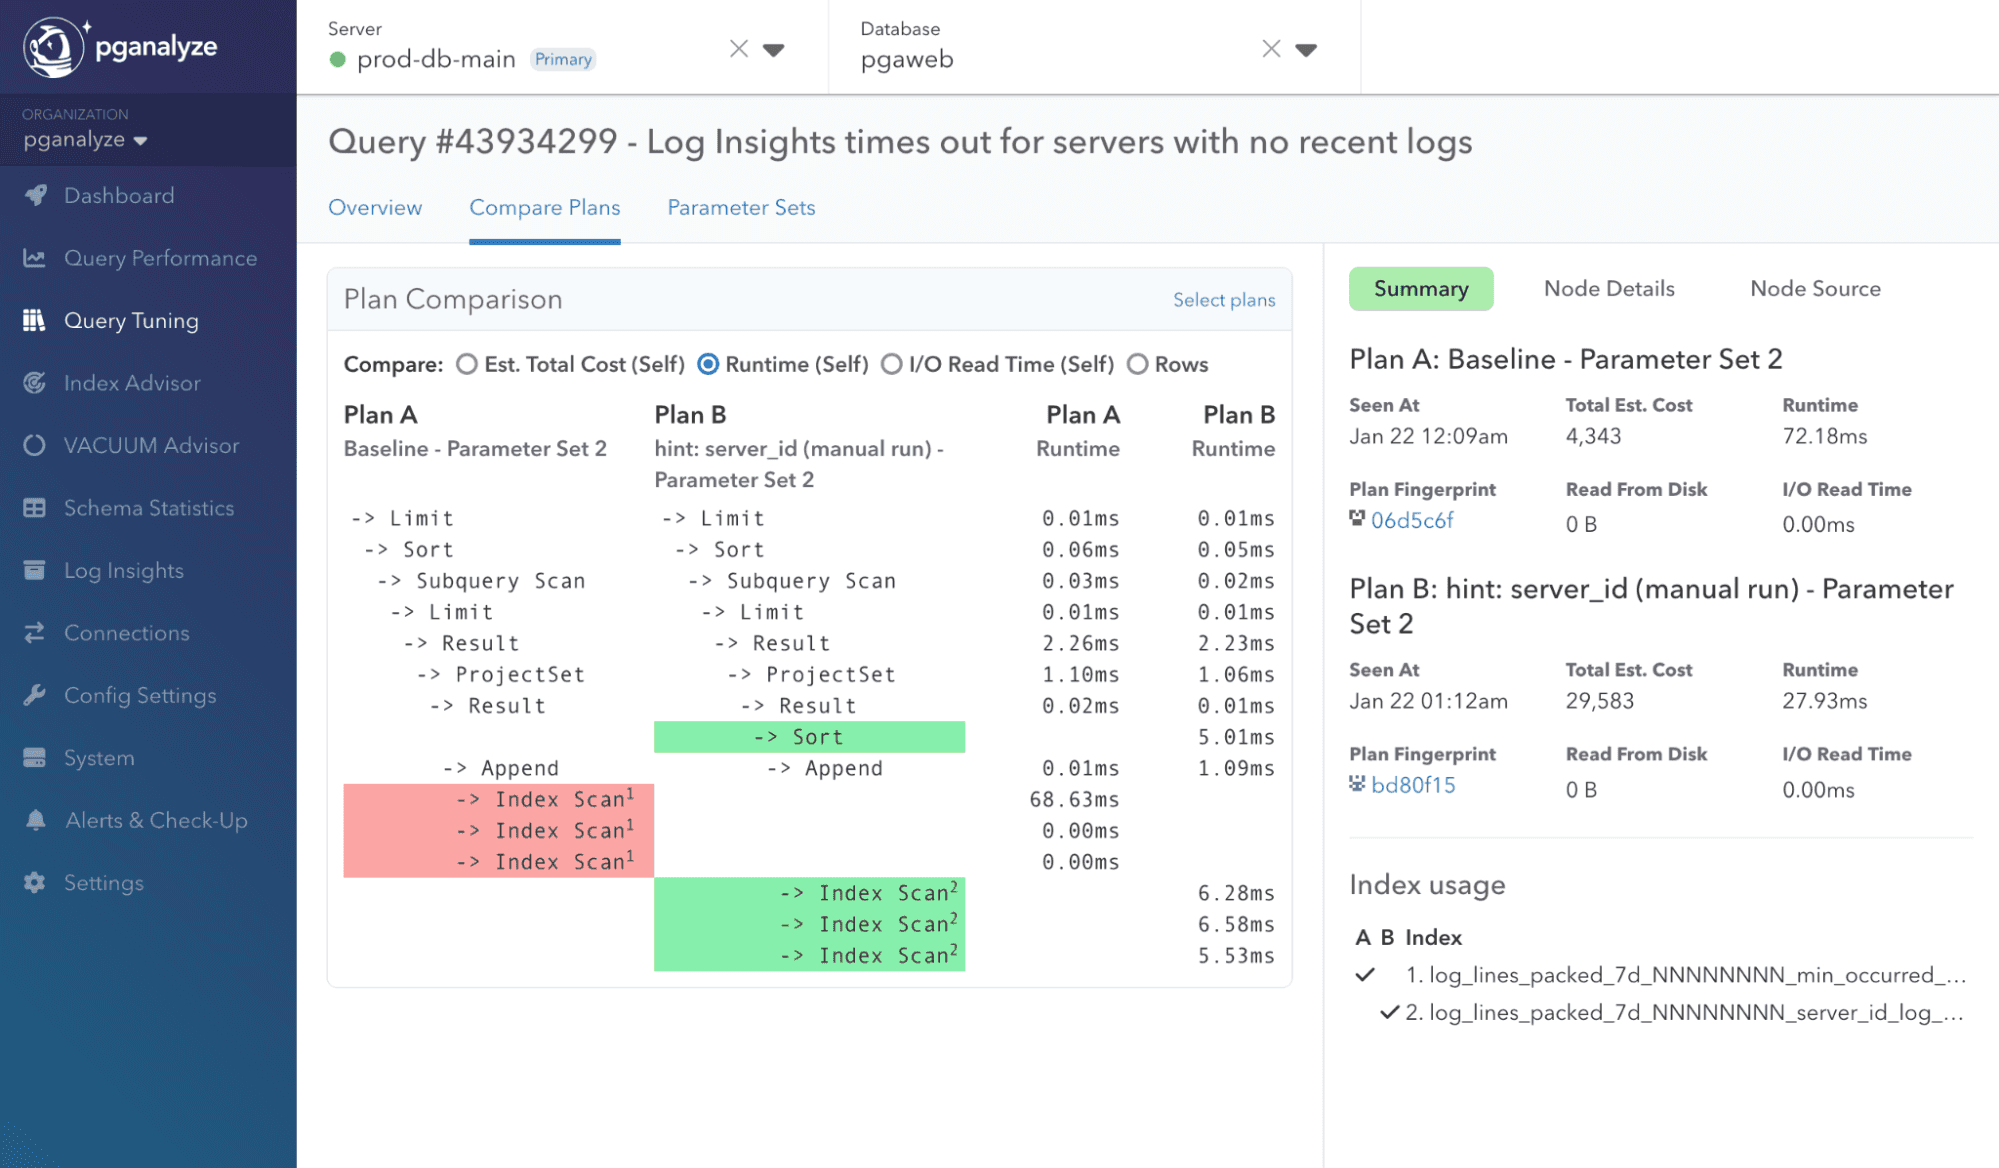Open the Dashboard from the sidebar
Screen dimensions: 1999x1168
coord(118,195)
